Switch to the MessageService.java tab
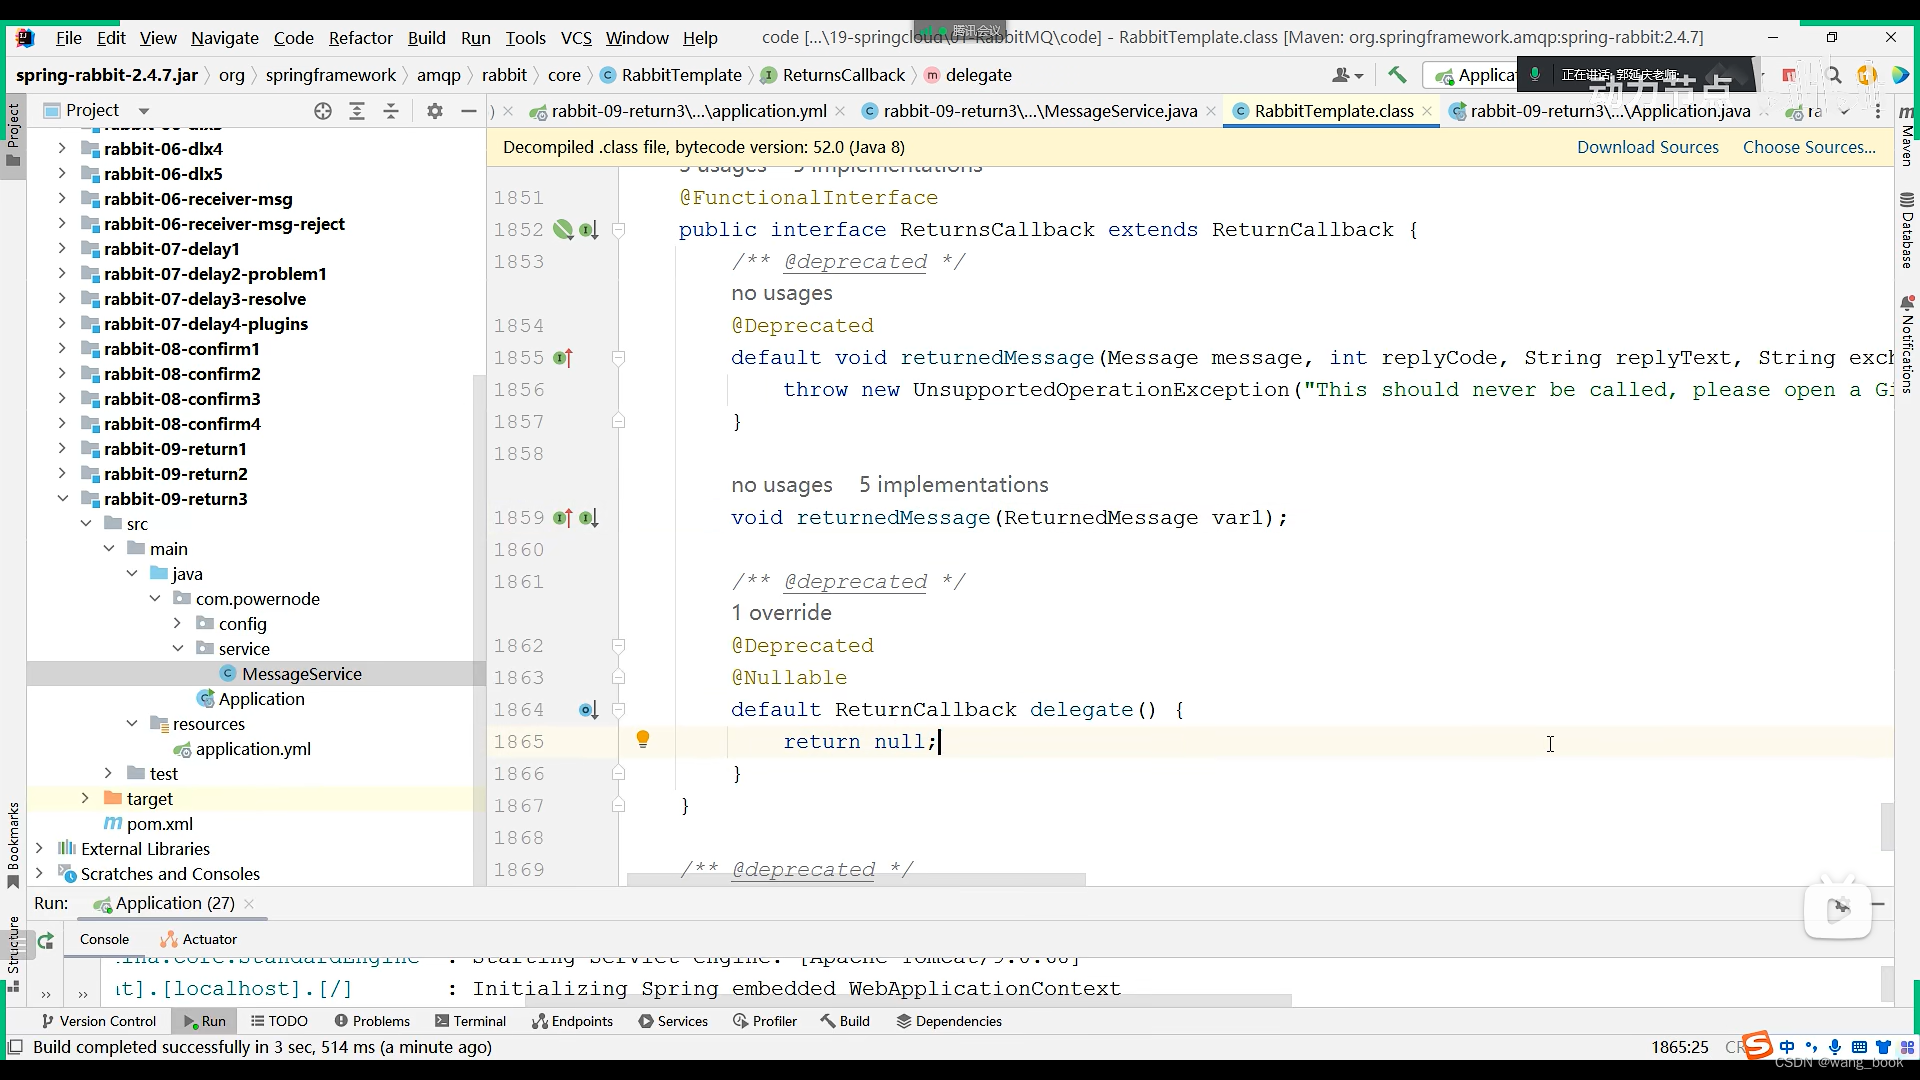 pos(1039,111)
